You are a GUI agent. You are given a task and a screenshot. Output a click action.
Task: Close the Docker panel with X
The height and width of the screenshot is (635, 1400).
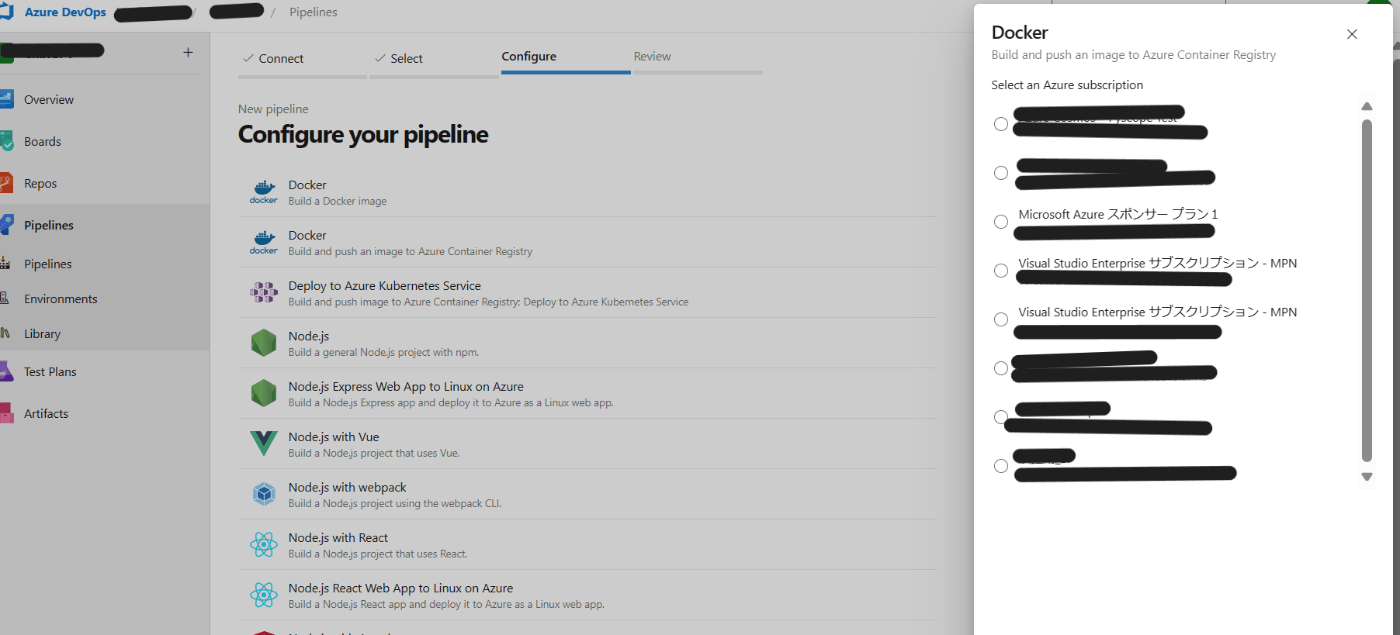(1352, 34)
